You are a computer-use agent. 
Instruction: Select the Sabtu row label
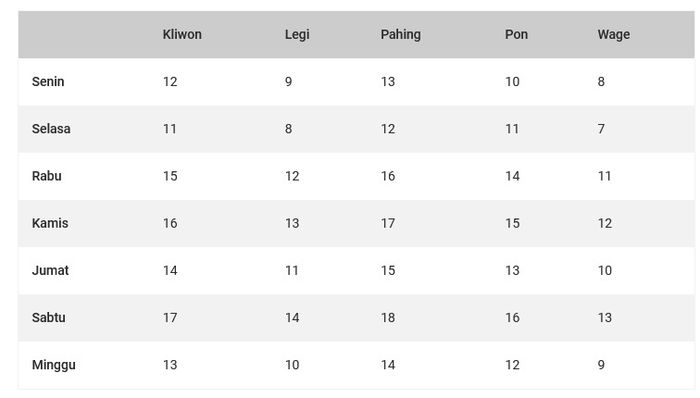click(x=48, y=318)
